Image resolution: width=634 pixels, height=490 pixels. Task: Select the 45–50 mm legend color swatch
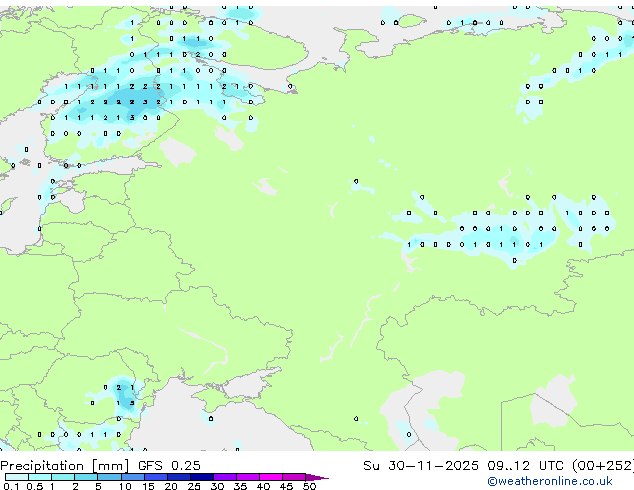point(294,477)
